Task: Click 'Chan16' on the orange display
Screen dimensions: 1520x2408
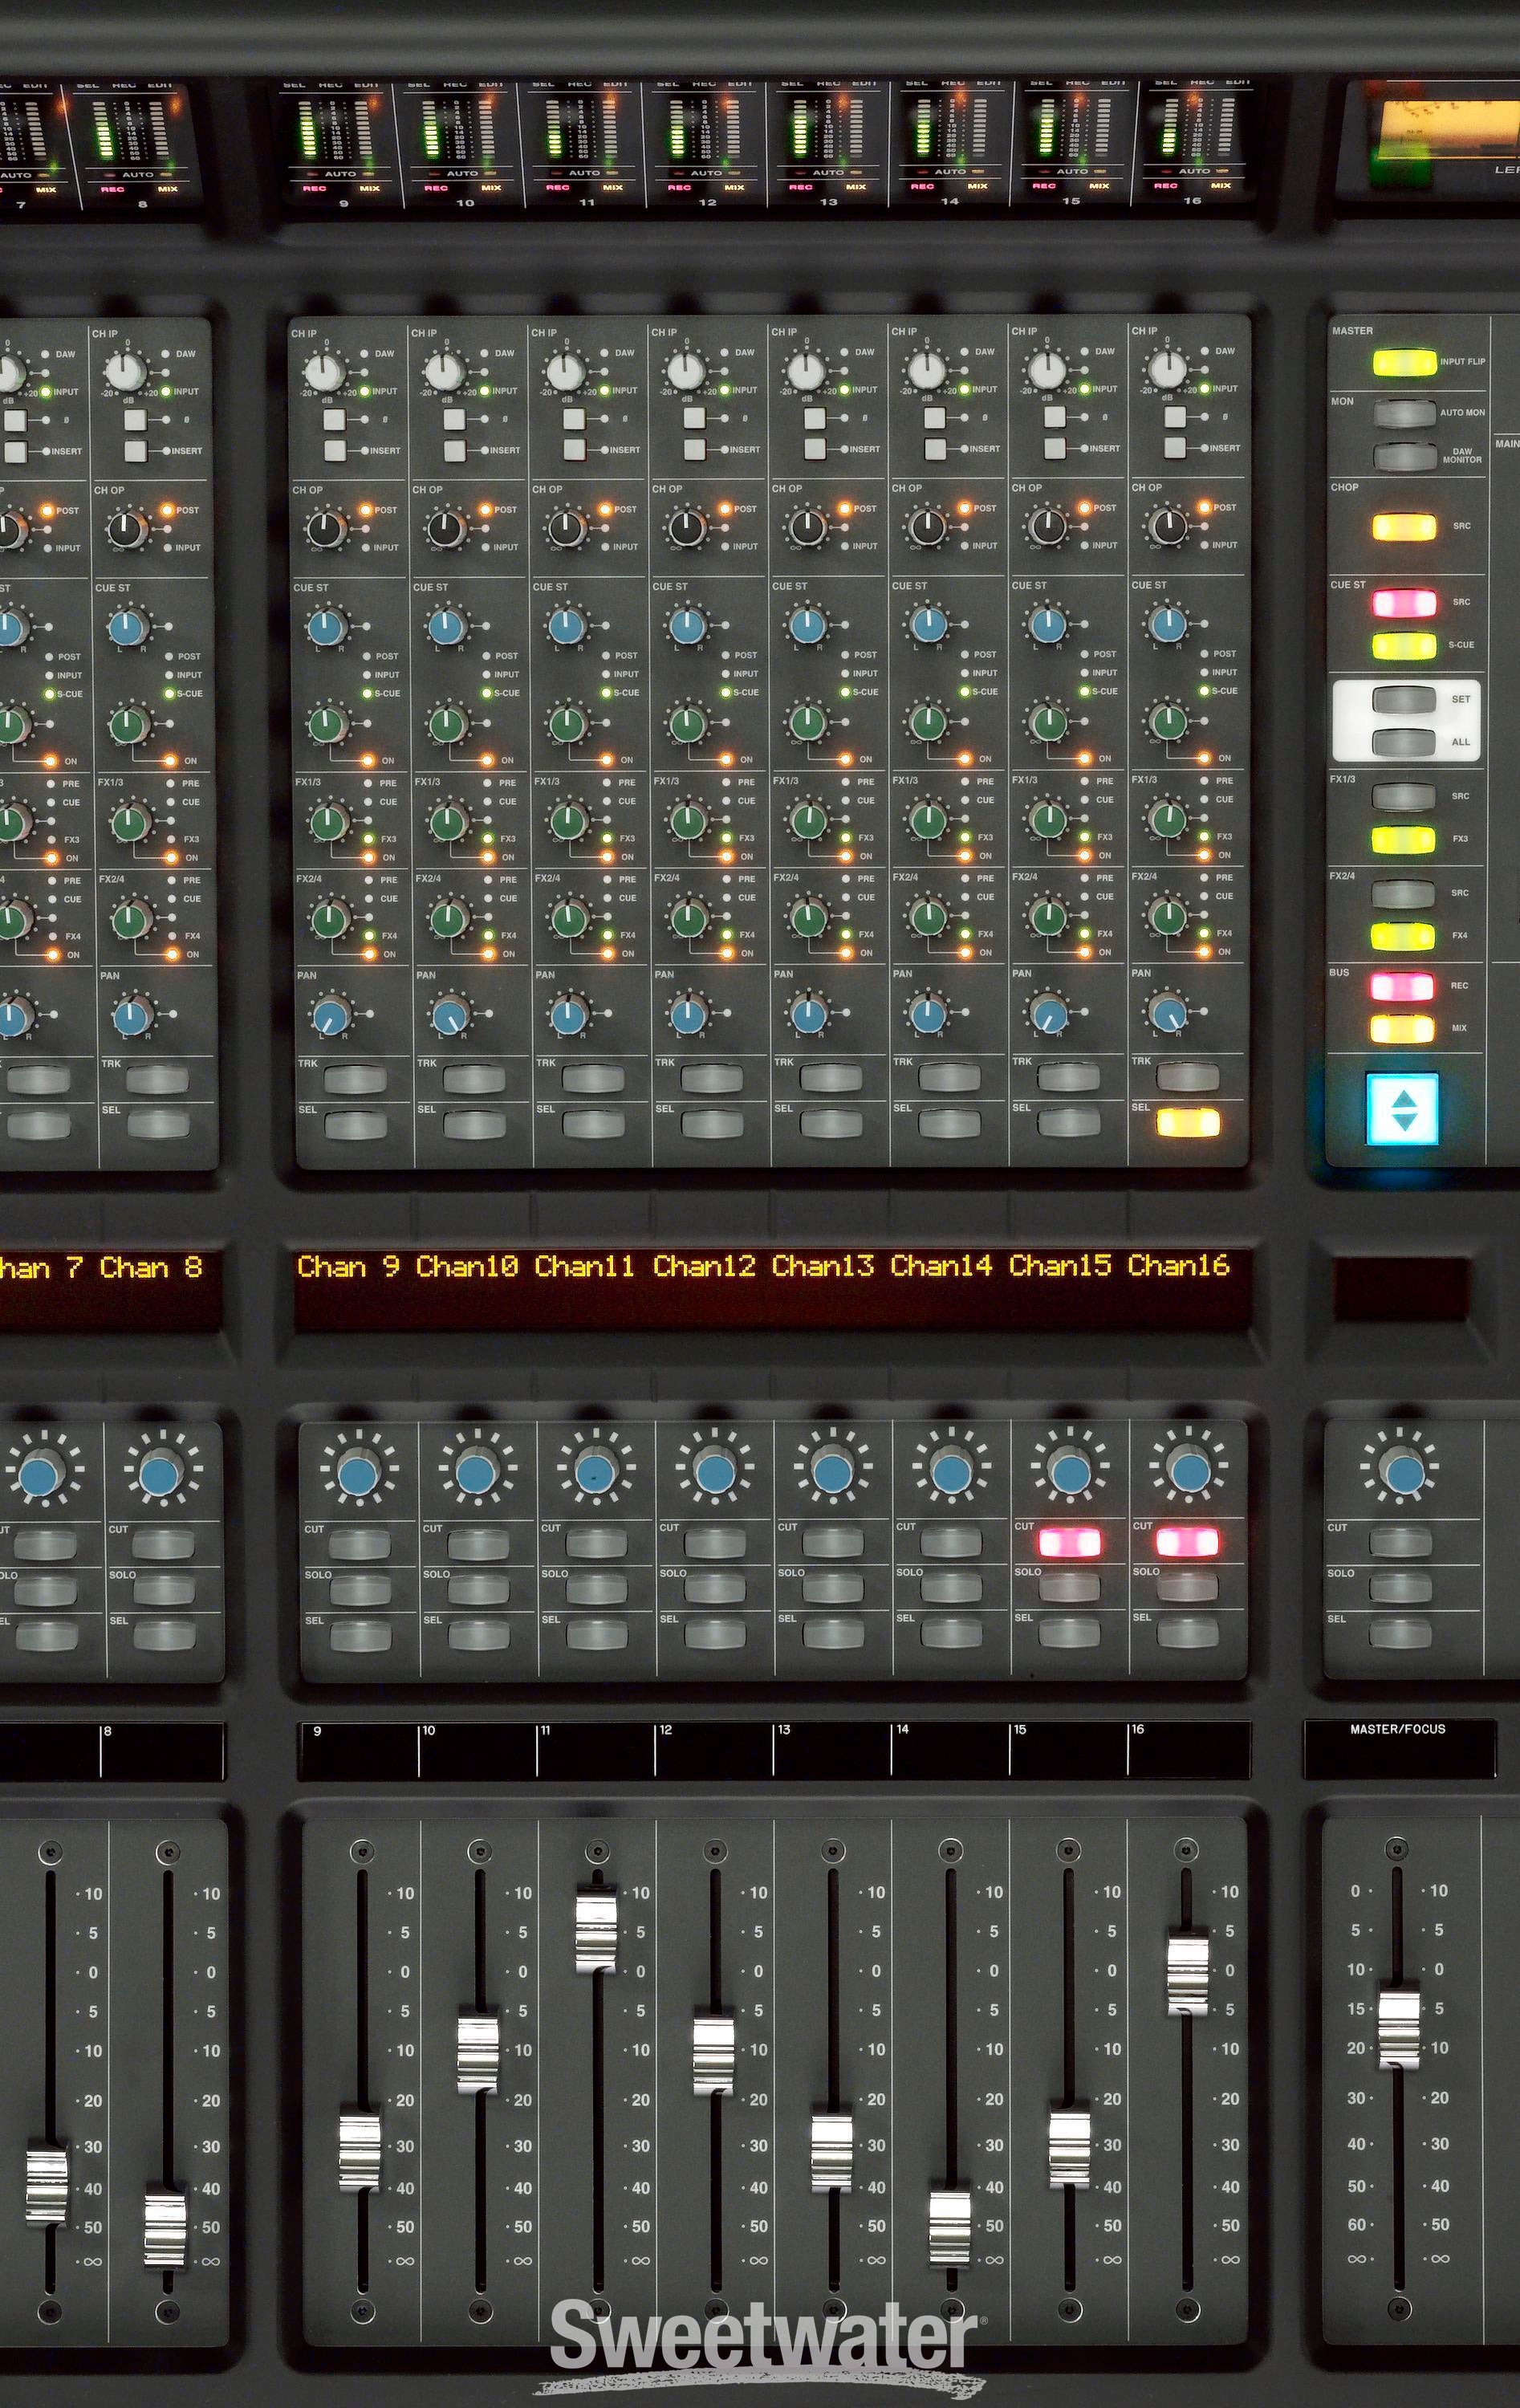Action: (x=1178, y=1266)
